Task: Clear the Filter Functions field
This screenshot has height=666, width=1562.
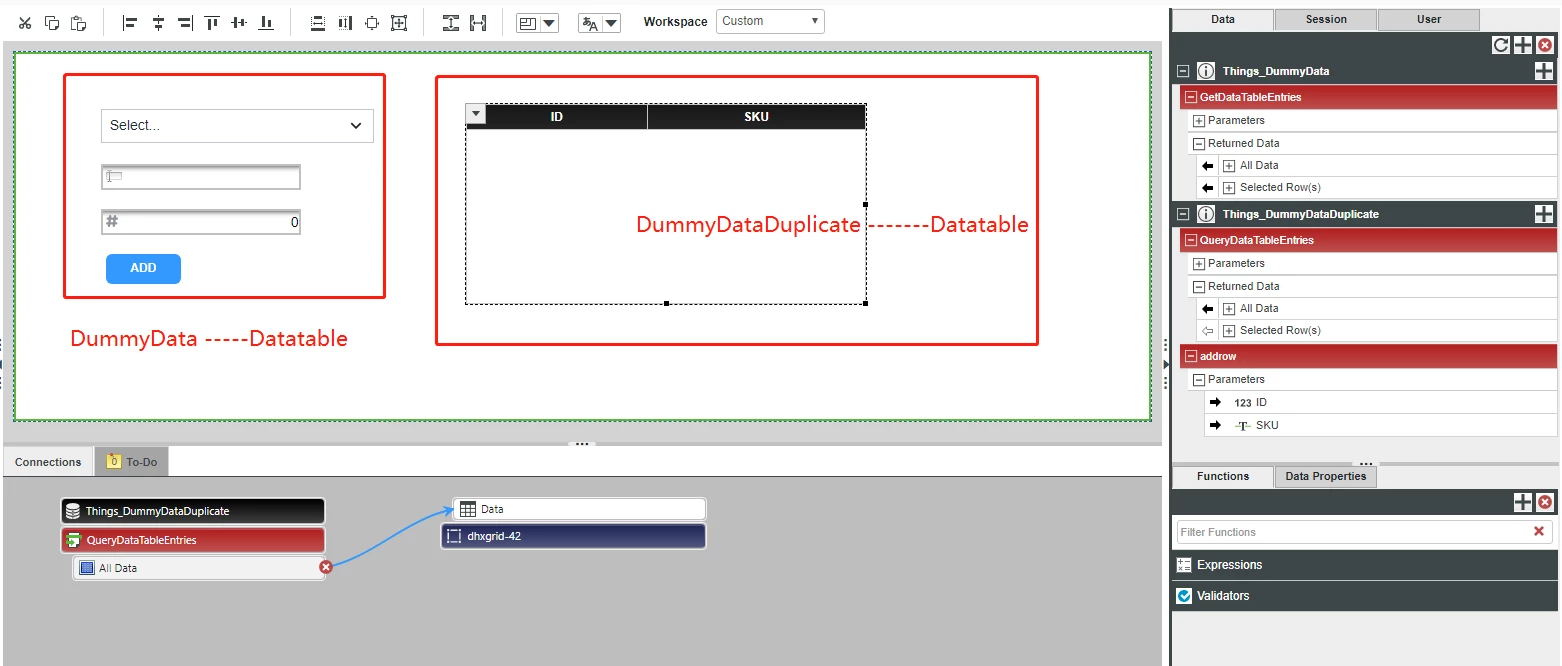Action: [x=1539, y=532]
